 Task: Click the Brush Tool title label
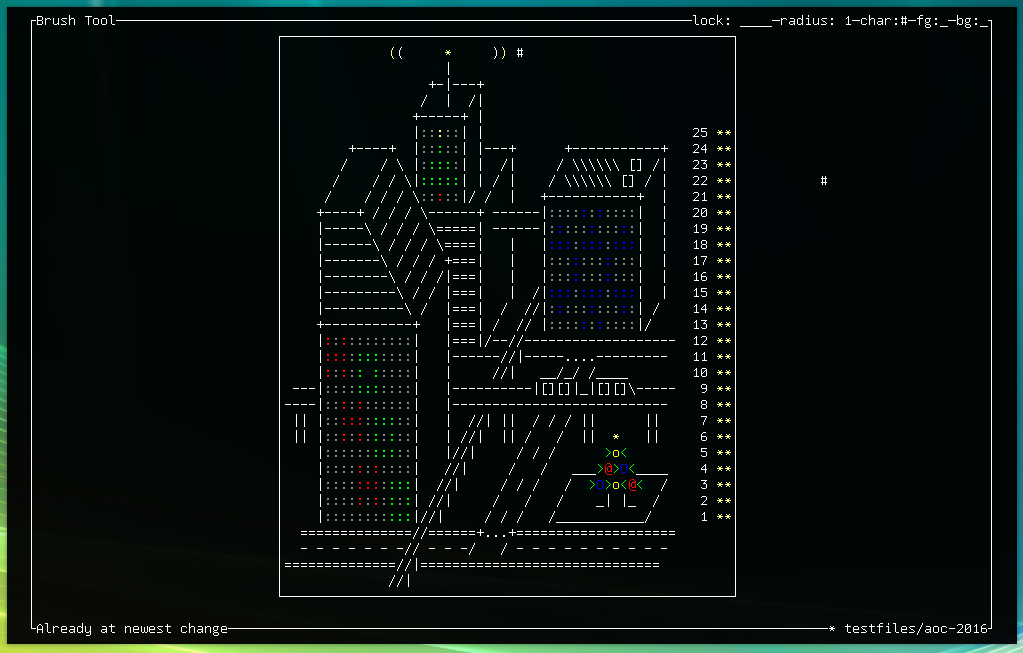[x=78, y=19]
